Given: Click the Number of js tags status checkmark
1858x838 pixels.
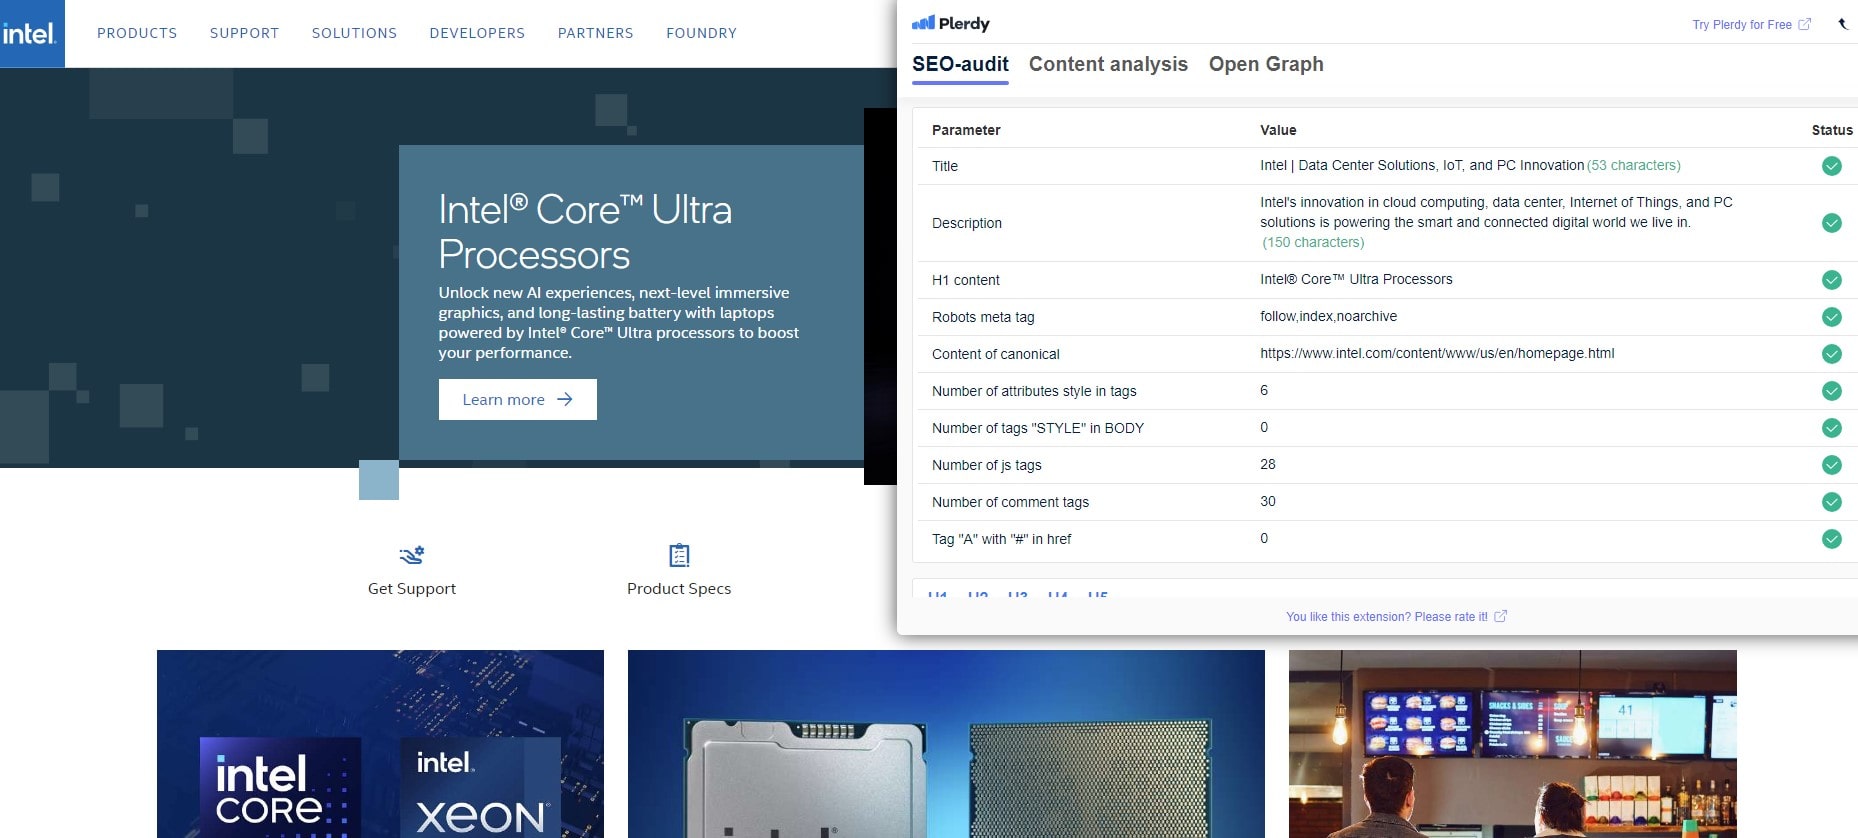Looking at the screenshot, I should click(1831, 465).
